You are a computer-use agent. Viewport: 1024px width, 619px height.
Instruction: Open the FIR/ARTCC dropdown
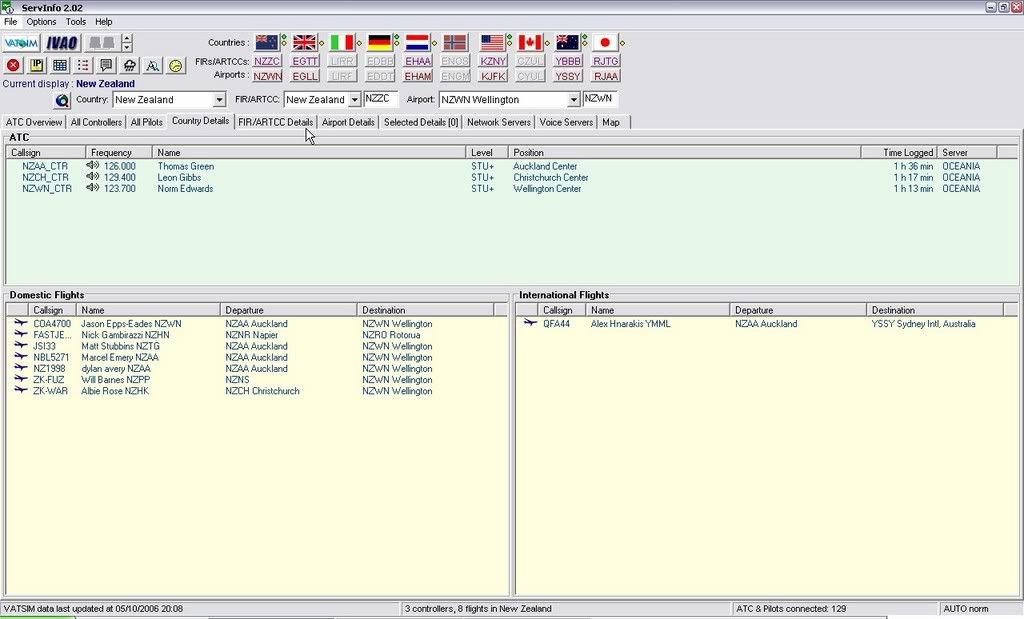[354, 100]
